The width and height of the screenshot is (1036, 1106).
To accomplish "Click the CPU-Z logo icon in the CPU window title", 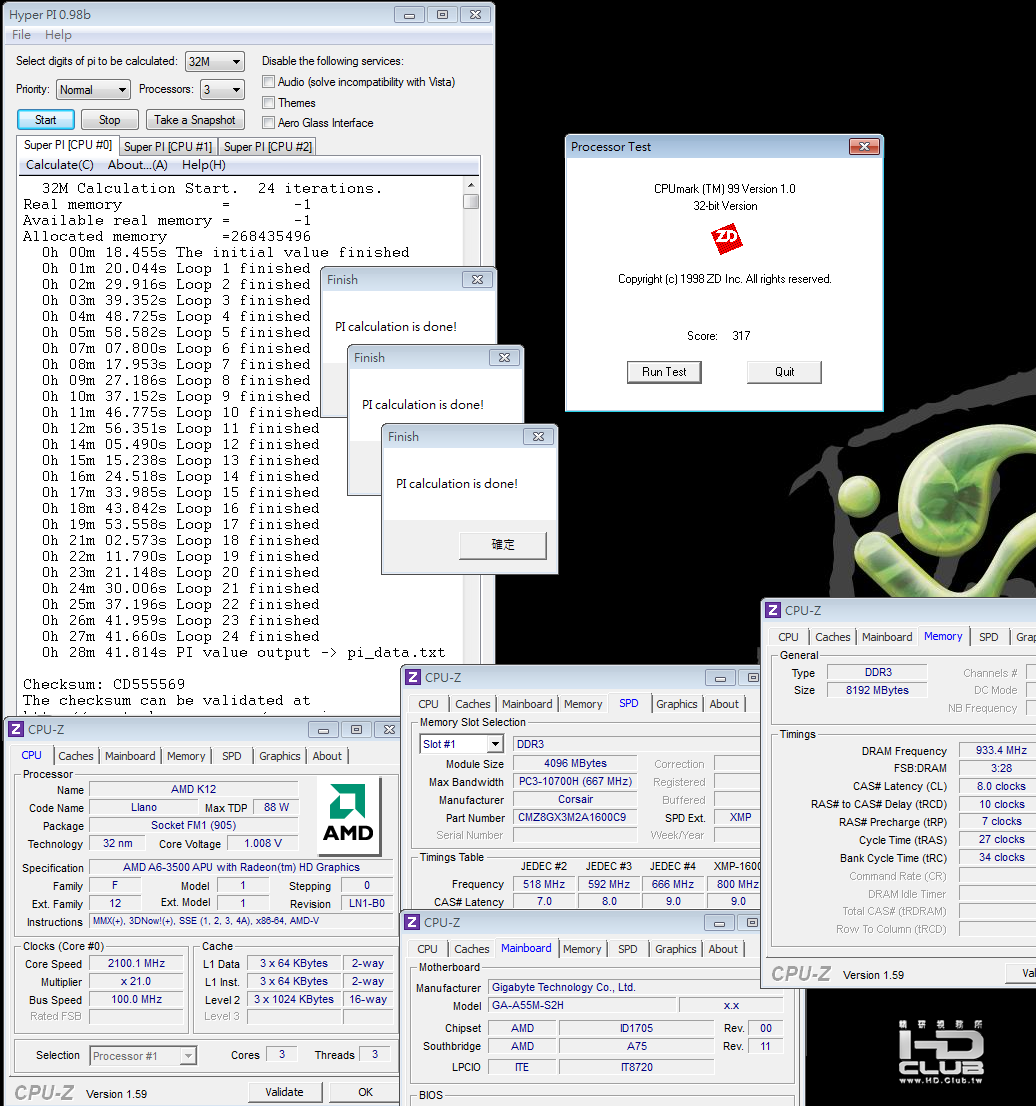I will pyautogui.click(x=16, y=729).
